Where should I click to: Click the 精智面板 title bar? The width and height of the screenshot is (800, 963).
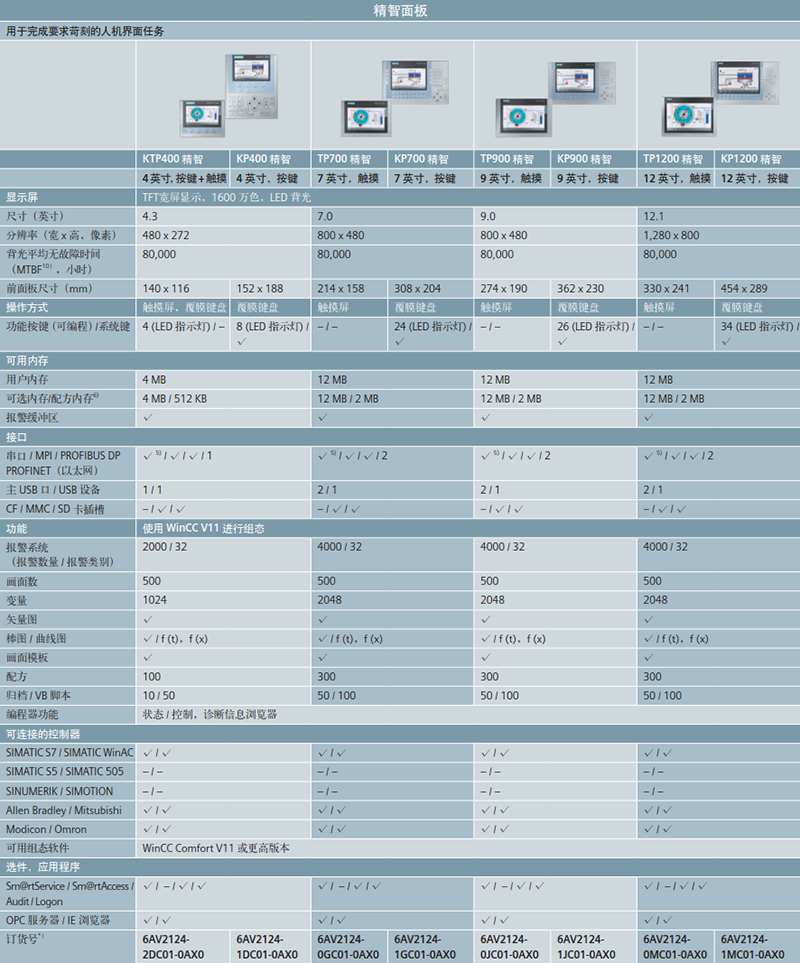point(400,11)
